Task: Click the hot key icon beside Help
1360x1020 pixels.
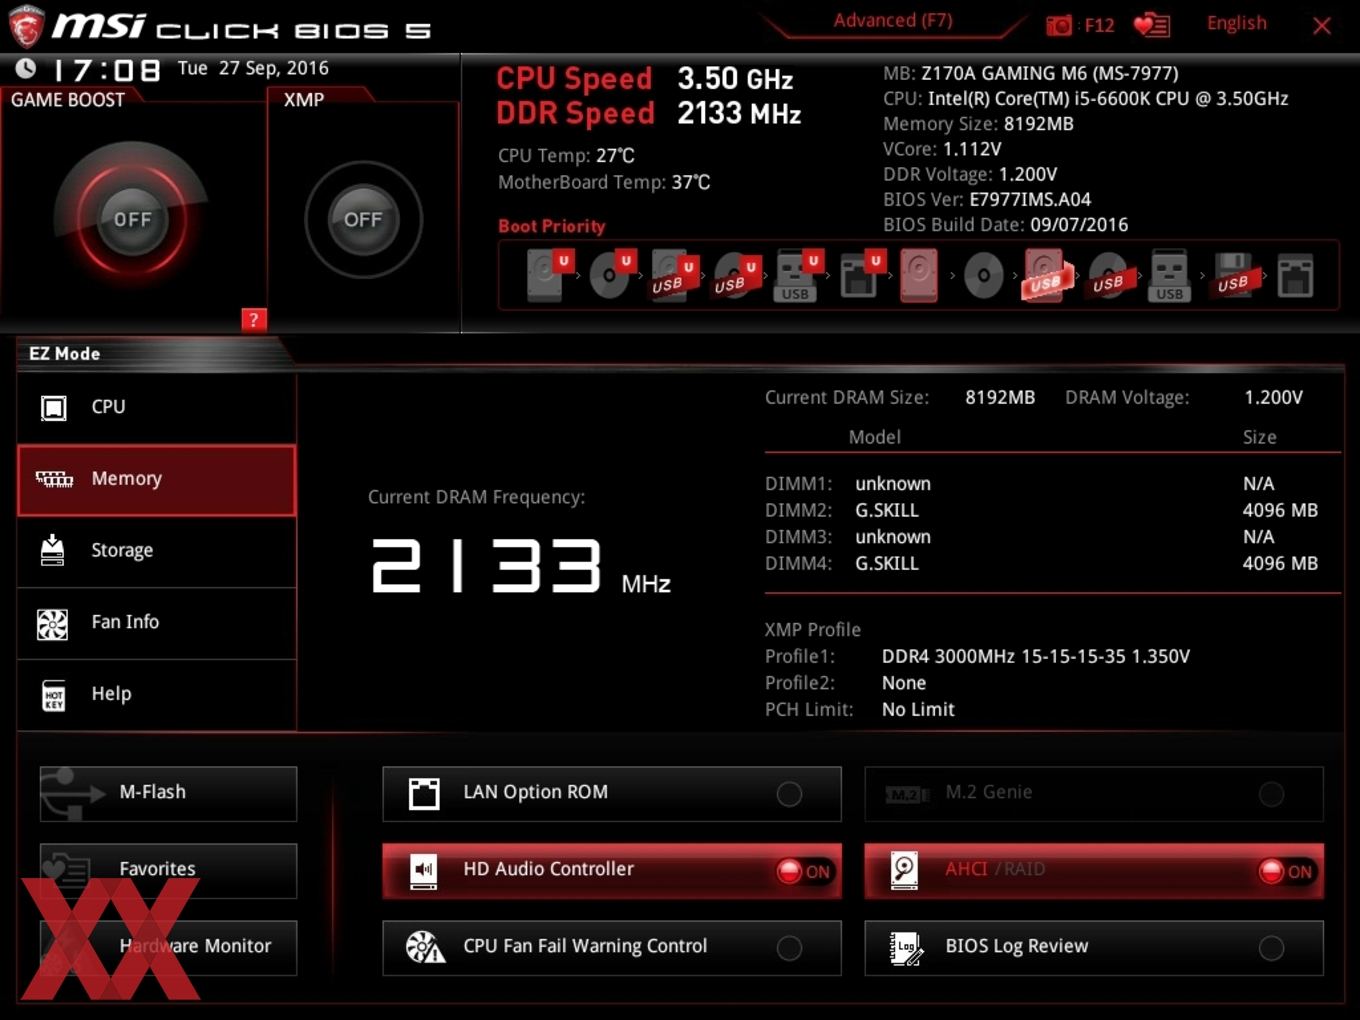Action: point(54,695)
